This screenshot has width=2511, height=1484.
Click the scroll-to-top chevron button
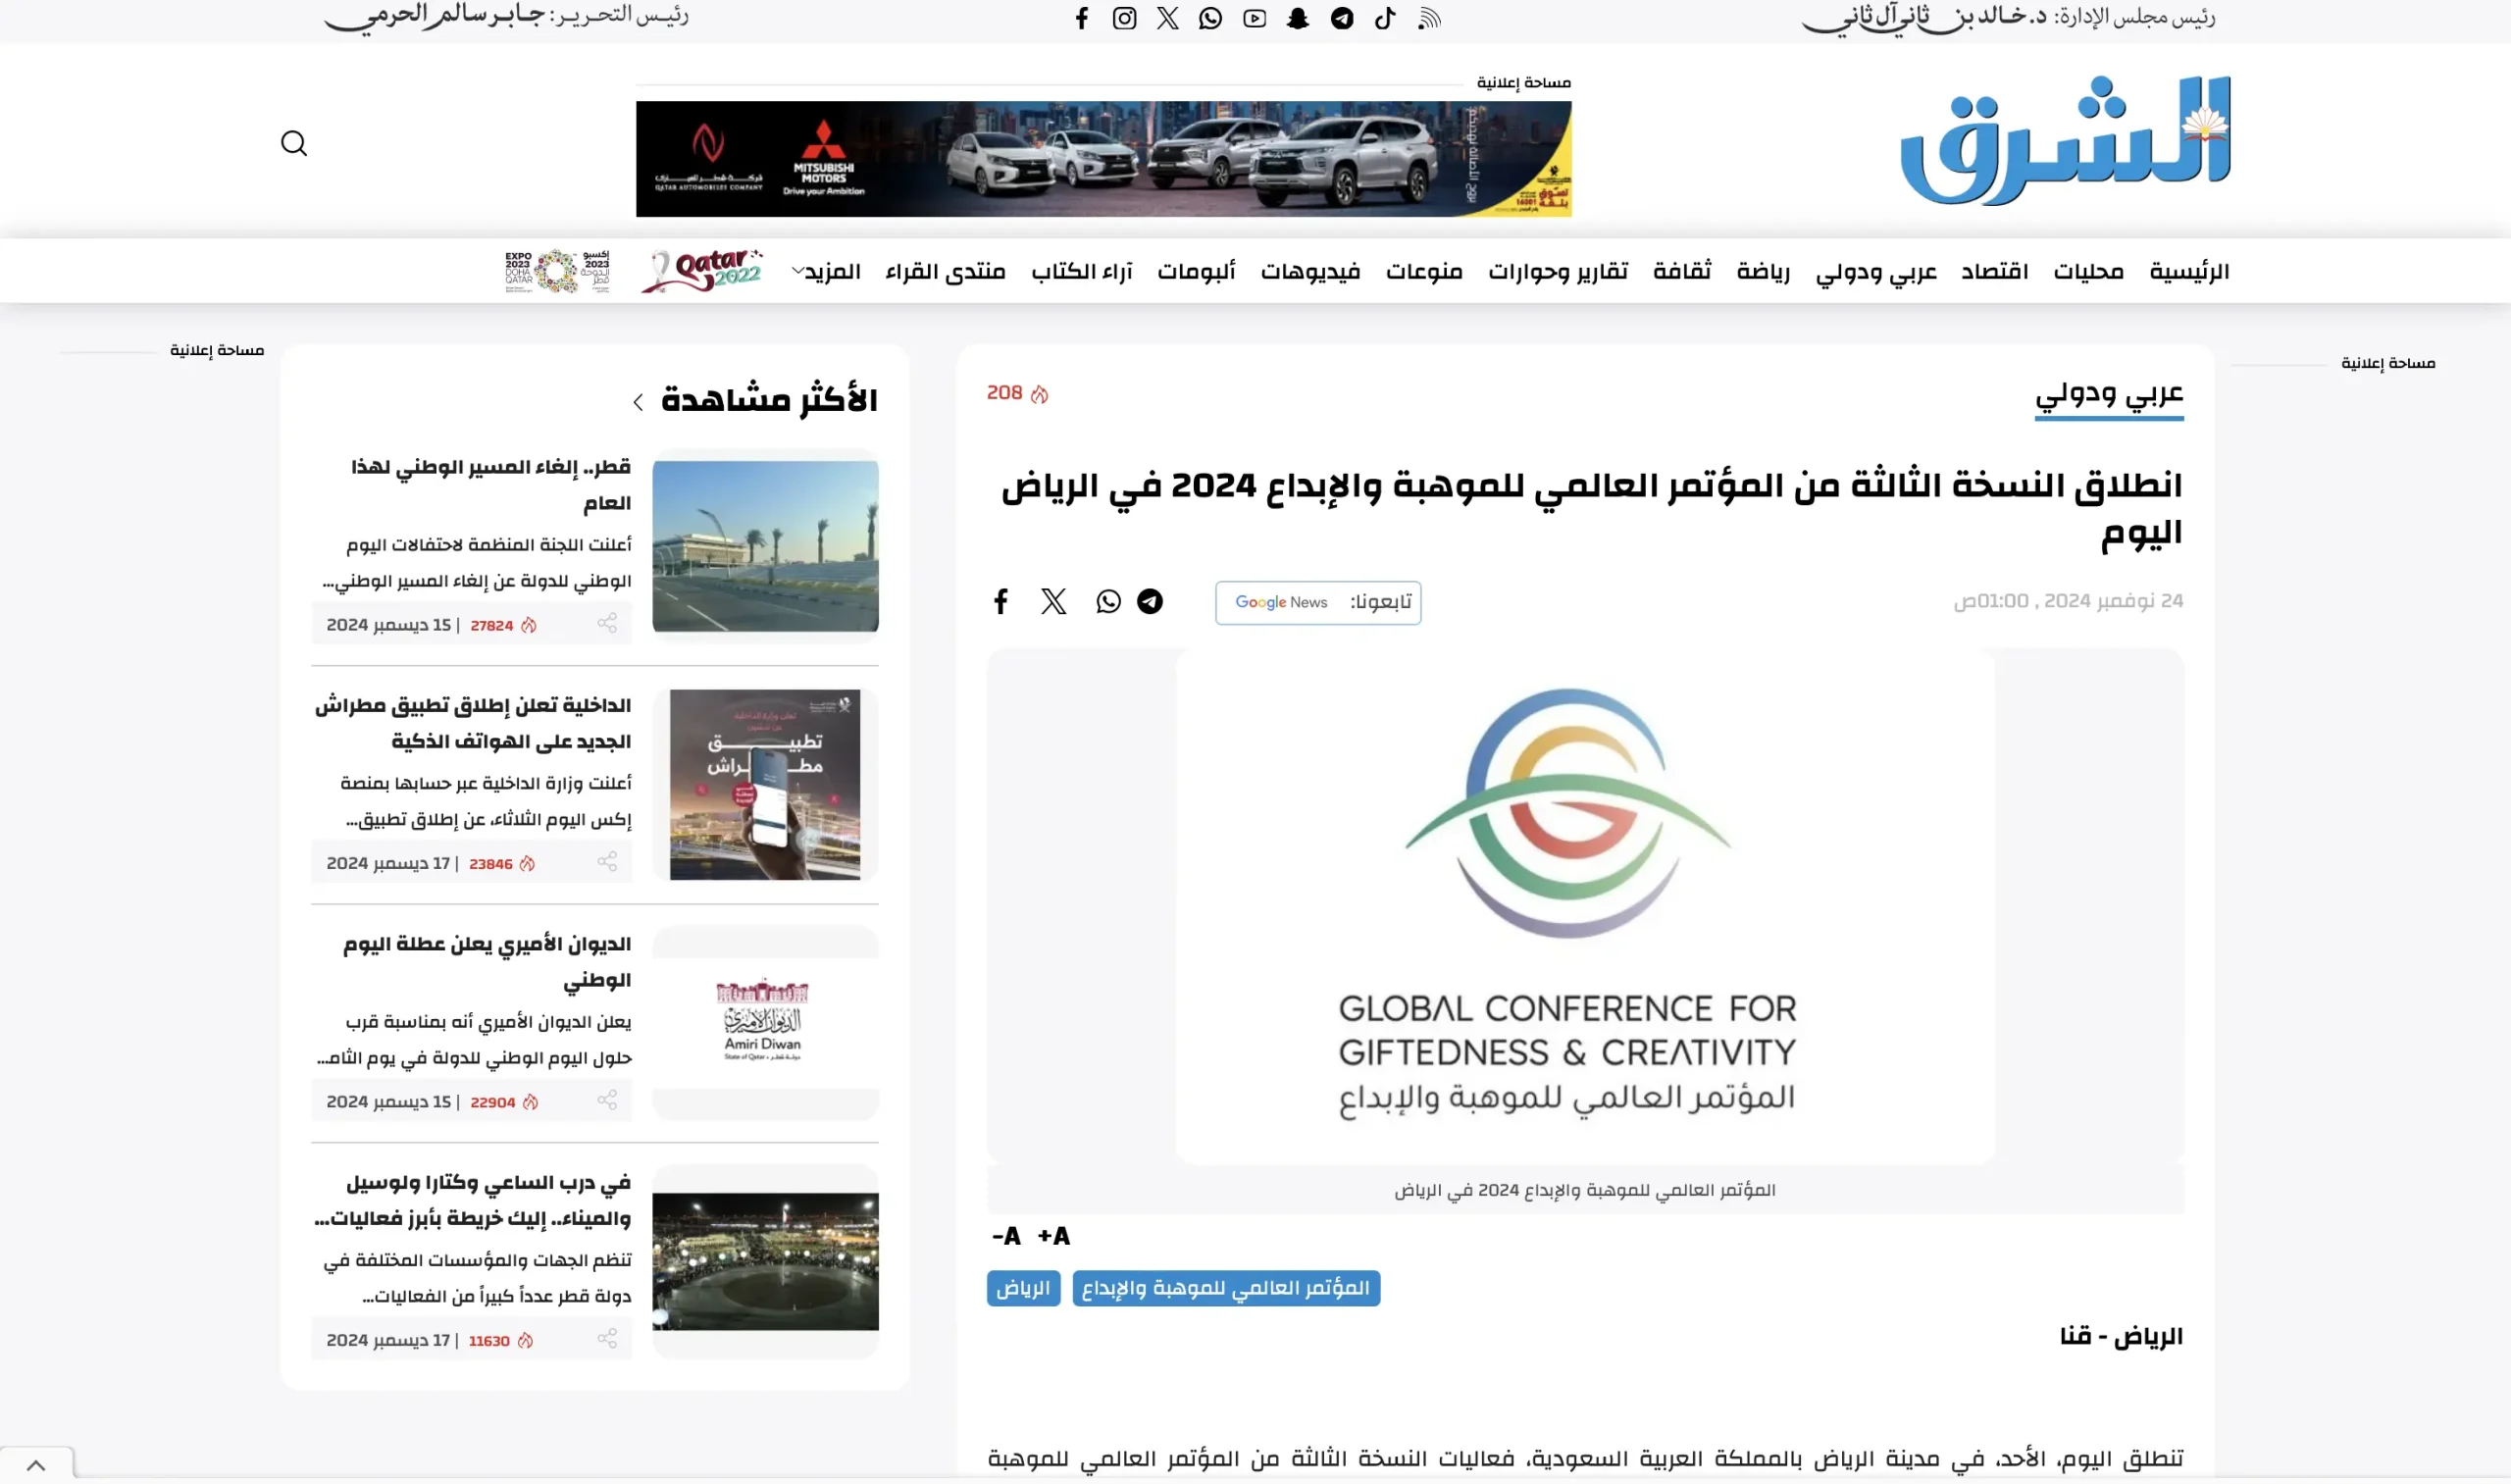click(36, 1465)
